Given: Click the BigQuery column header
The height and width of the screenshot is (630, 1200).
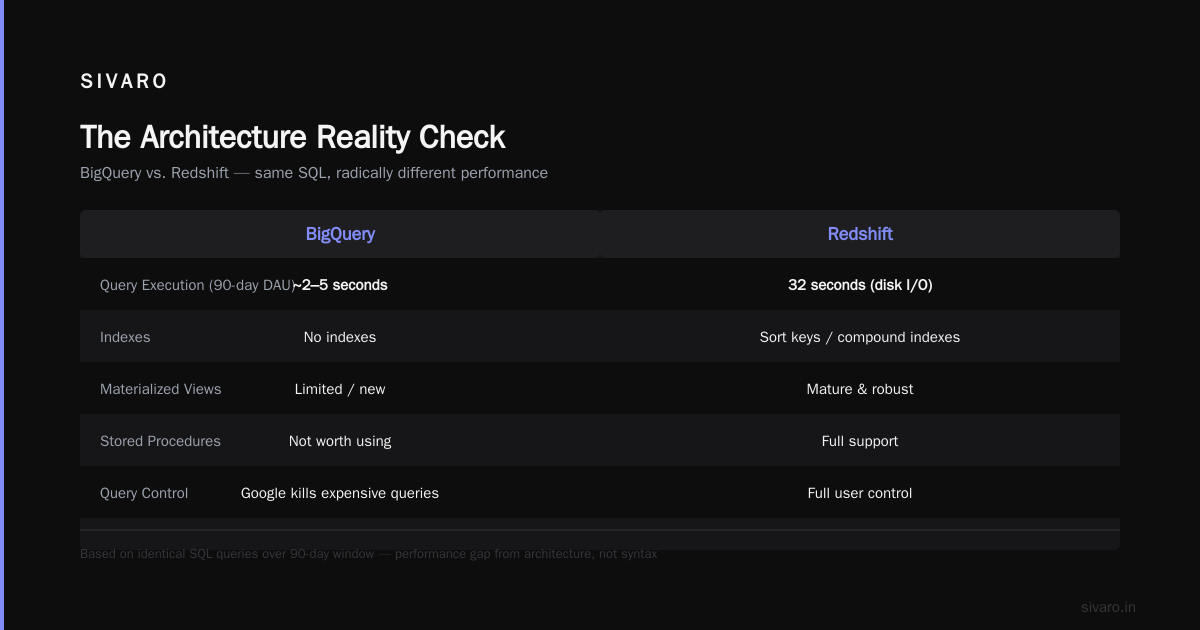Looking at the screenshot, I should coord(340,234).
